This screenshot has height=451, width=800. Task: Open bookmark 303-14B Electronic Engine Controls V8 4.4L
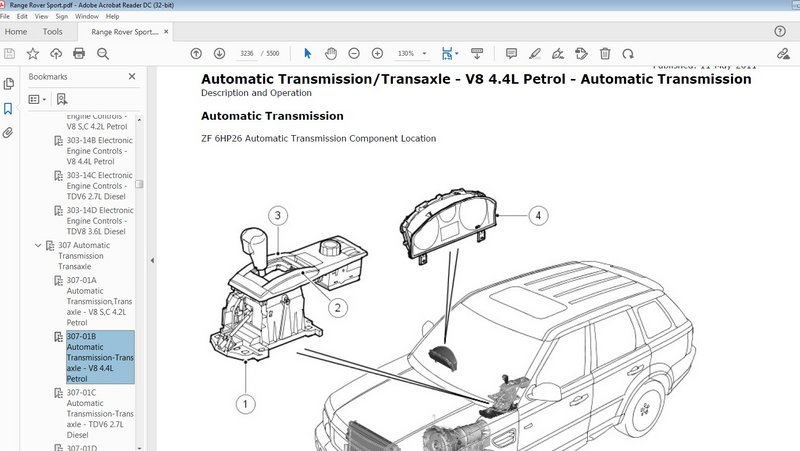99,151
